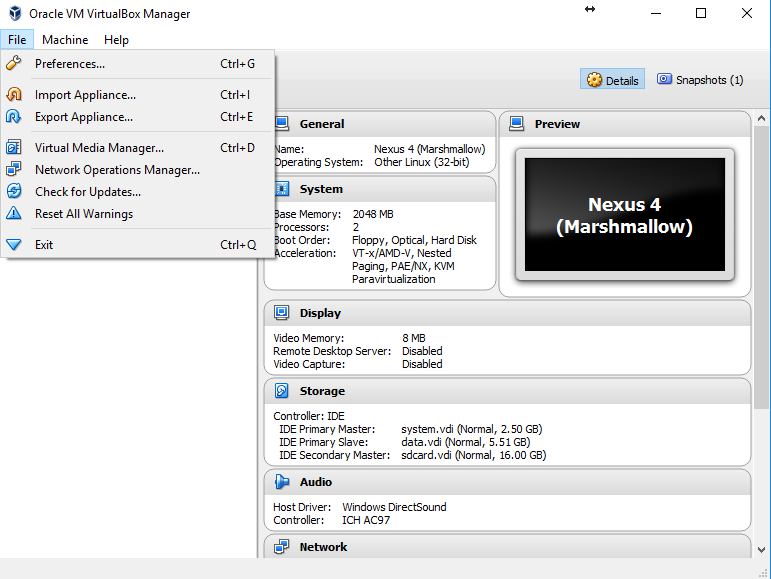The height and width of the screenshot is (579, 771).
Task: Click the Exit arrow icon
Action: pos(14,244)
